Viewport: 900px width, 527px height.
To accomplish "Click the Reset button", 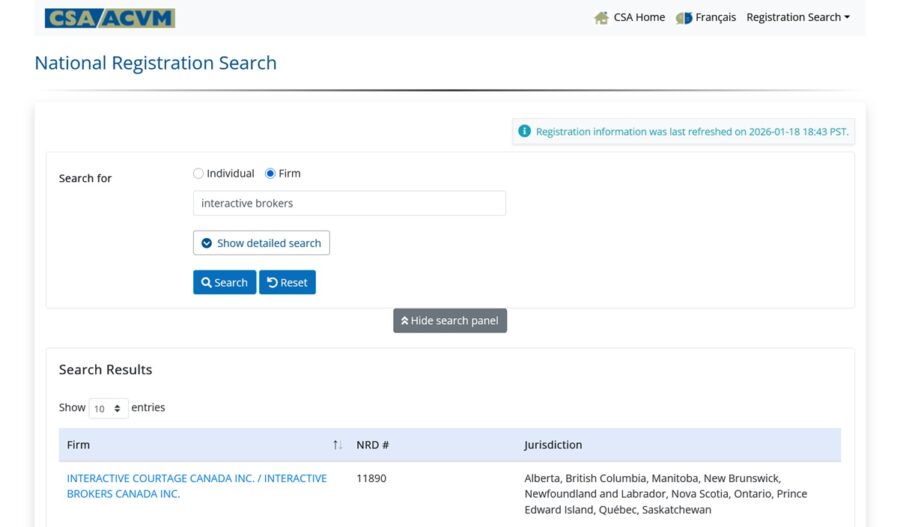I will (x=287, y=282).
